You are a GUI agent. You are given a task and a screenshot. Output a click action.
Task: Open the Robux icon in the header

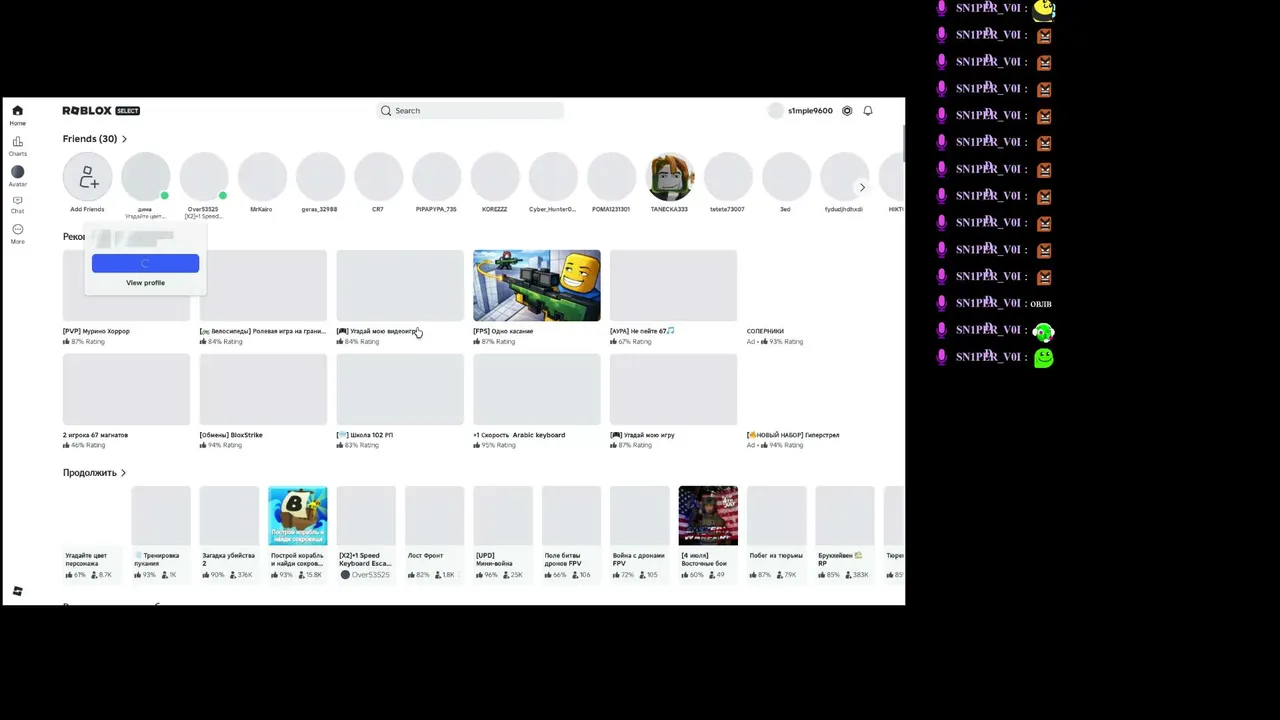point(847,111)
